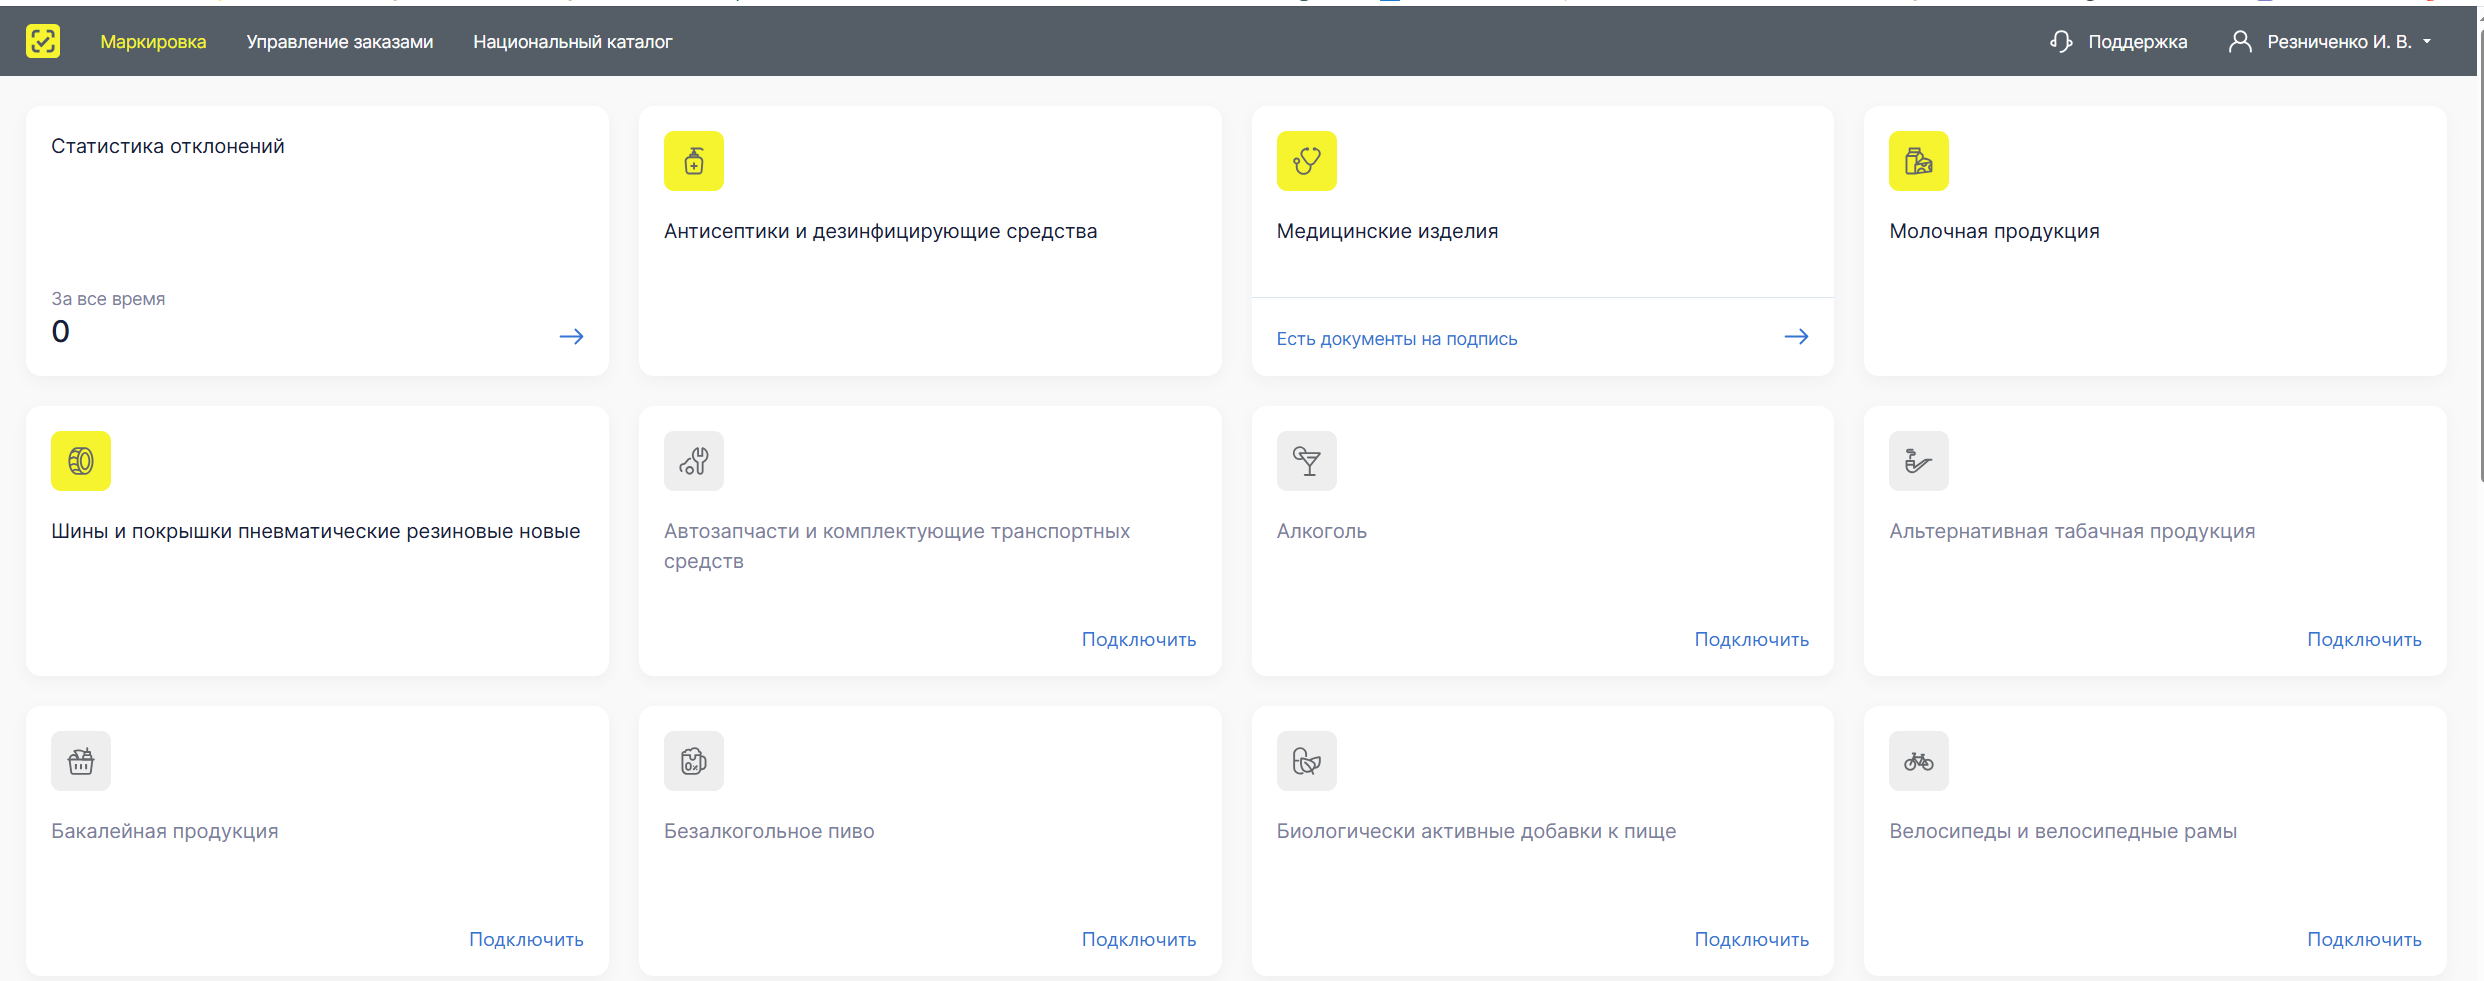Click the cocktail glass Алкоголь icon
The image size is (2484, 981).
[x=1307, y=461]
